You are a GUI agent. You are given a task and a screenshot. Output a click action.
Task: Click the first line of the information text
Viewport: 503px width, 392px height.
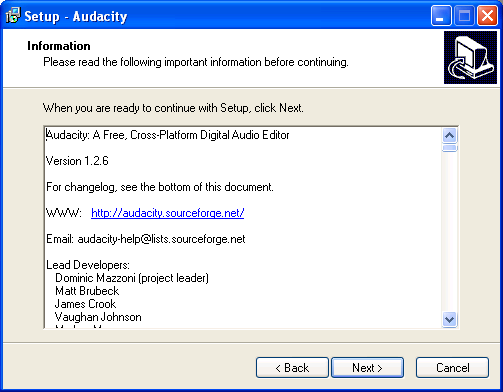tap(168, 135)
